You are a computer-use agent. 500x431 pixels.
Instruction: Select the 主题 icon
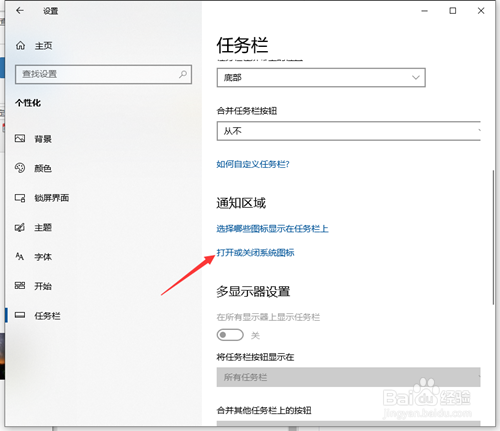click(20, 227)
